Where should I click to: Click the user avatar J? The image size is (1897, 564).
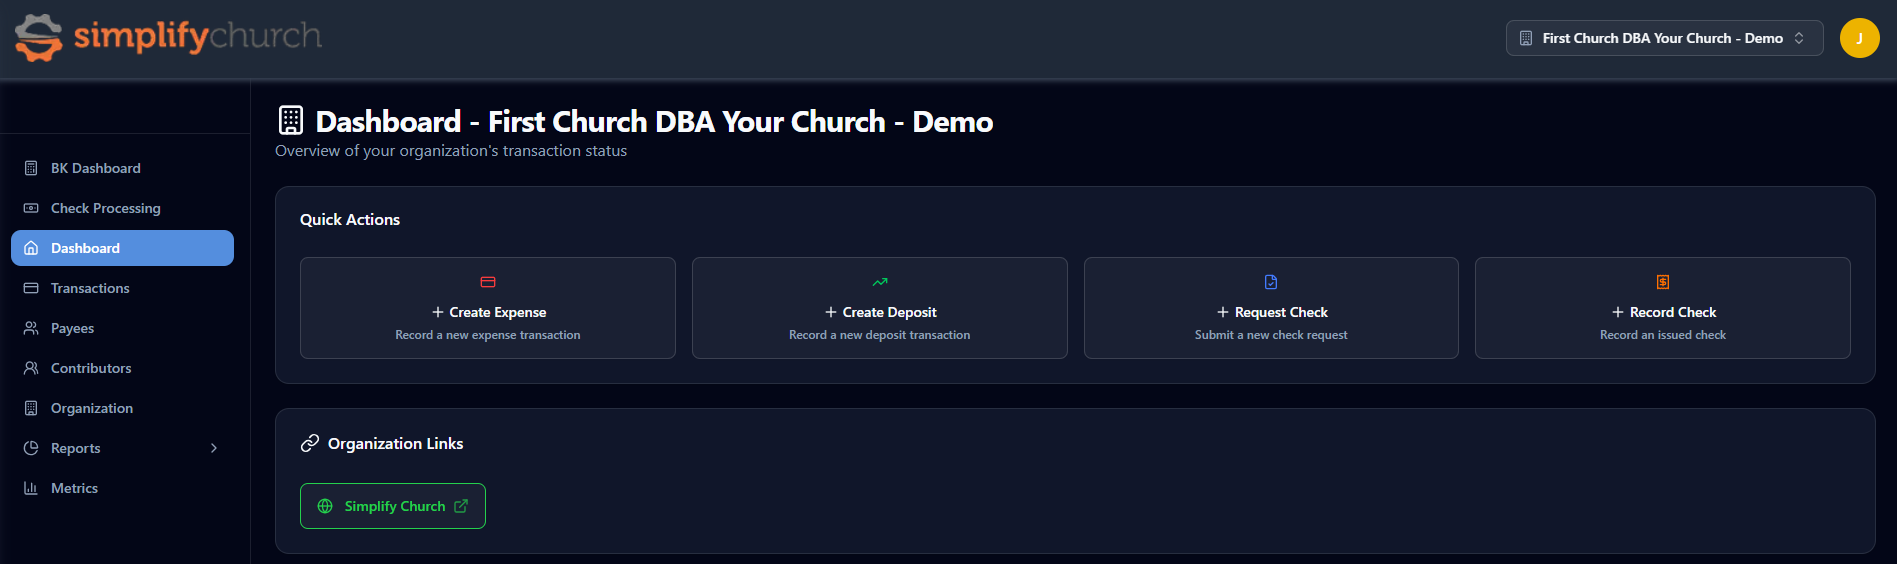(1859, 38)
